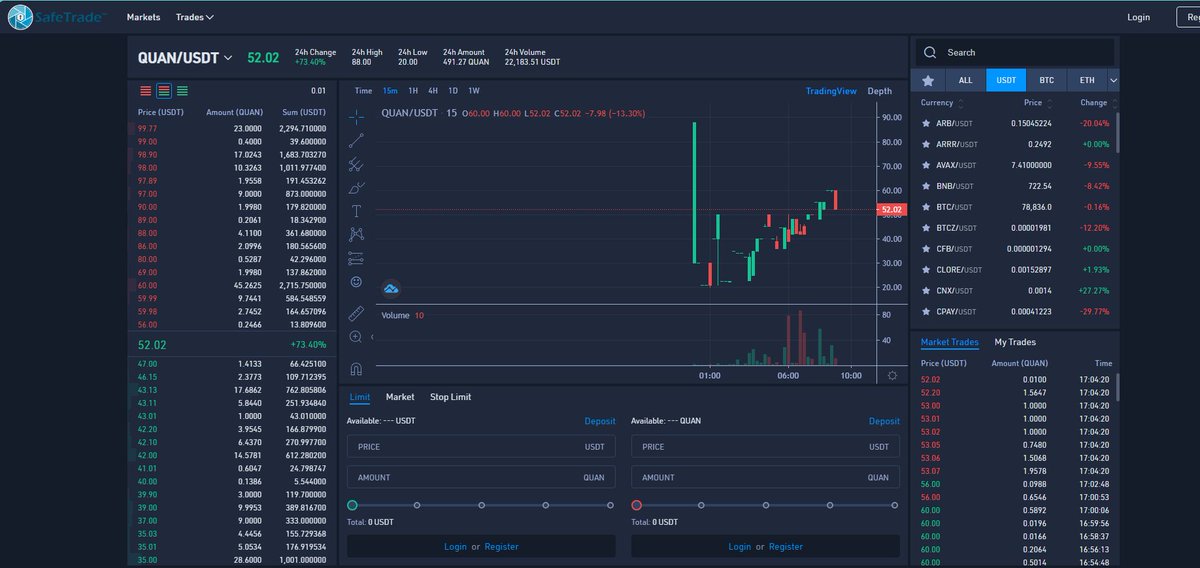Collapse the drawing toolbar arrow
The height and width of the screenshot is (568, 1200).
372,338
